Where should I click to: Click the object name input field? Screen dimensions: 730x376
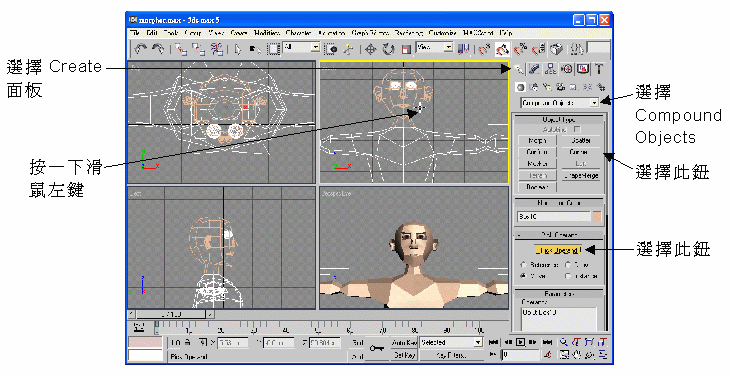coord(554,217)
